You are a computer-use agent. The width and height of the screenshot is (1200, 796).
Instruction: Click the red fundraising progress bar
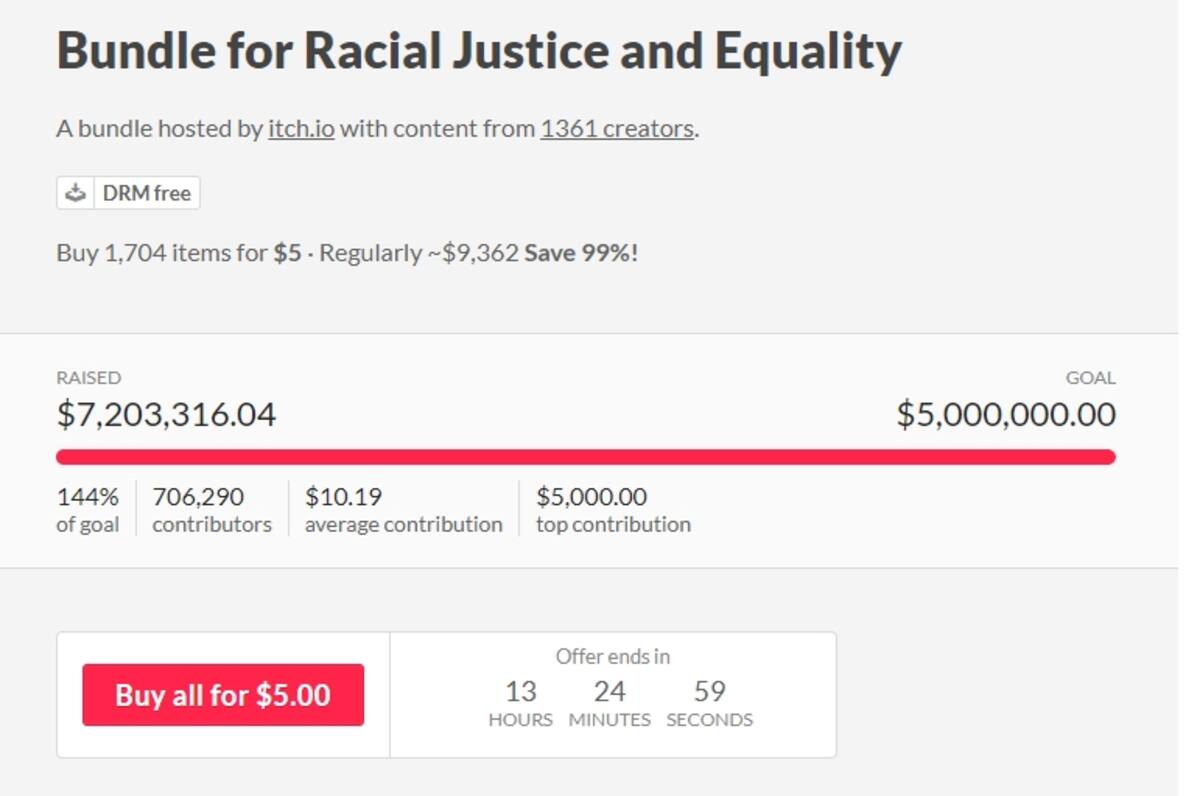586,457
